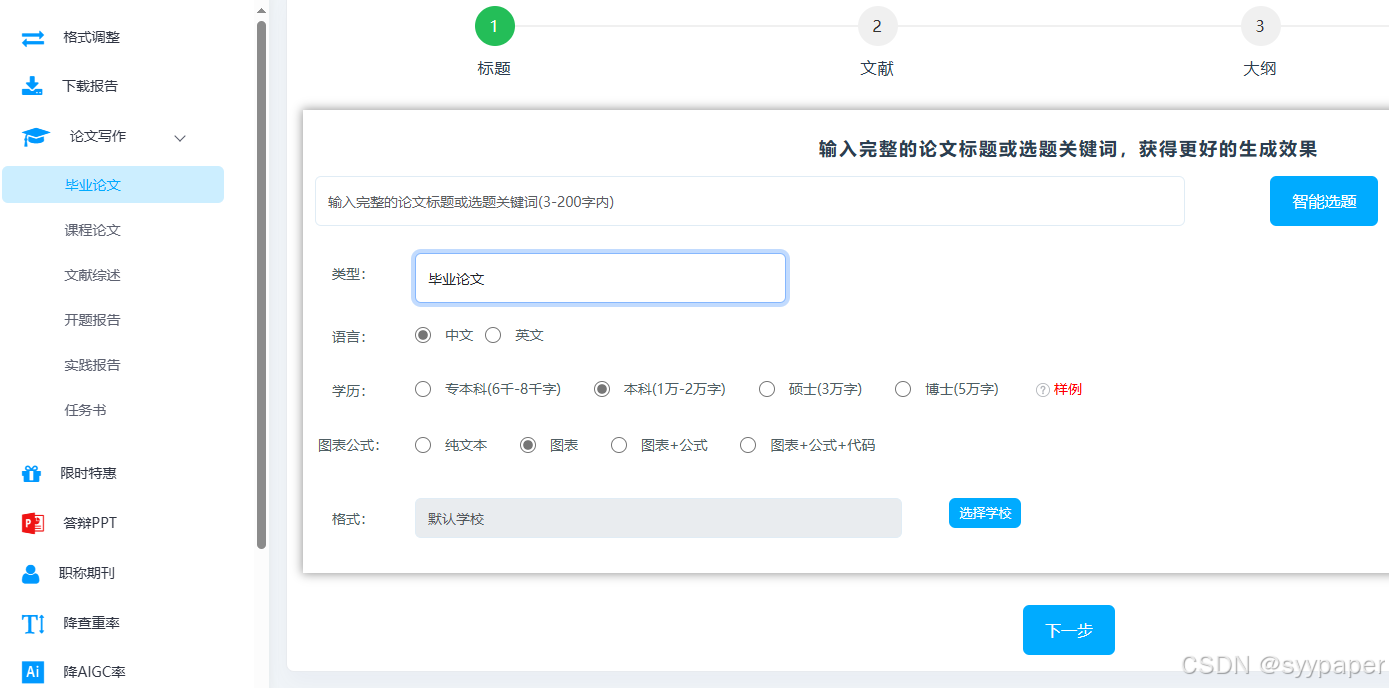Click the 格式调整 swap-arrows icon
This screenshot has width=1389, height=688.
pos(33,38)
